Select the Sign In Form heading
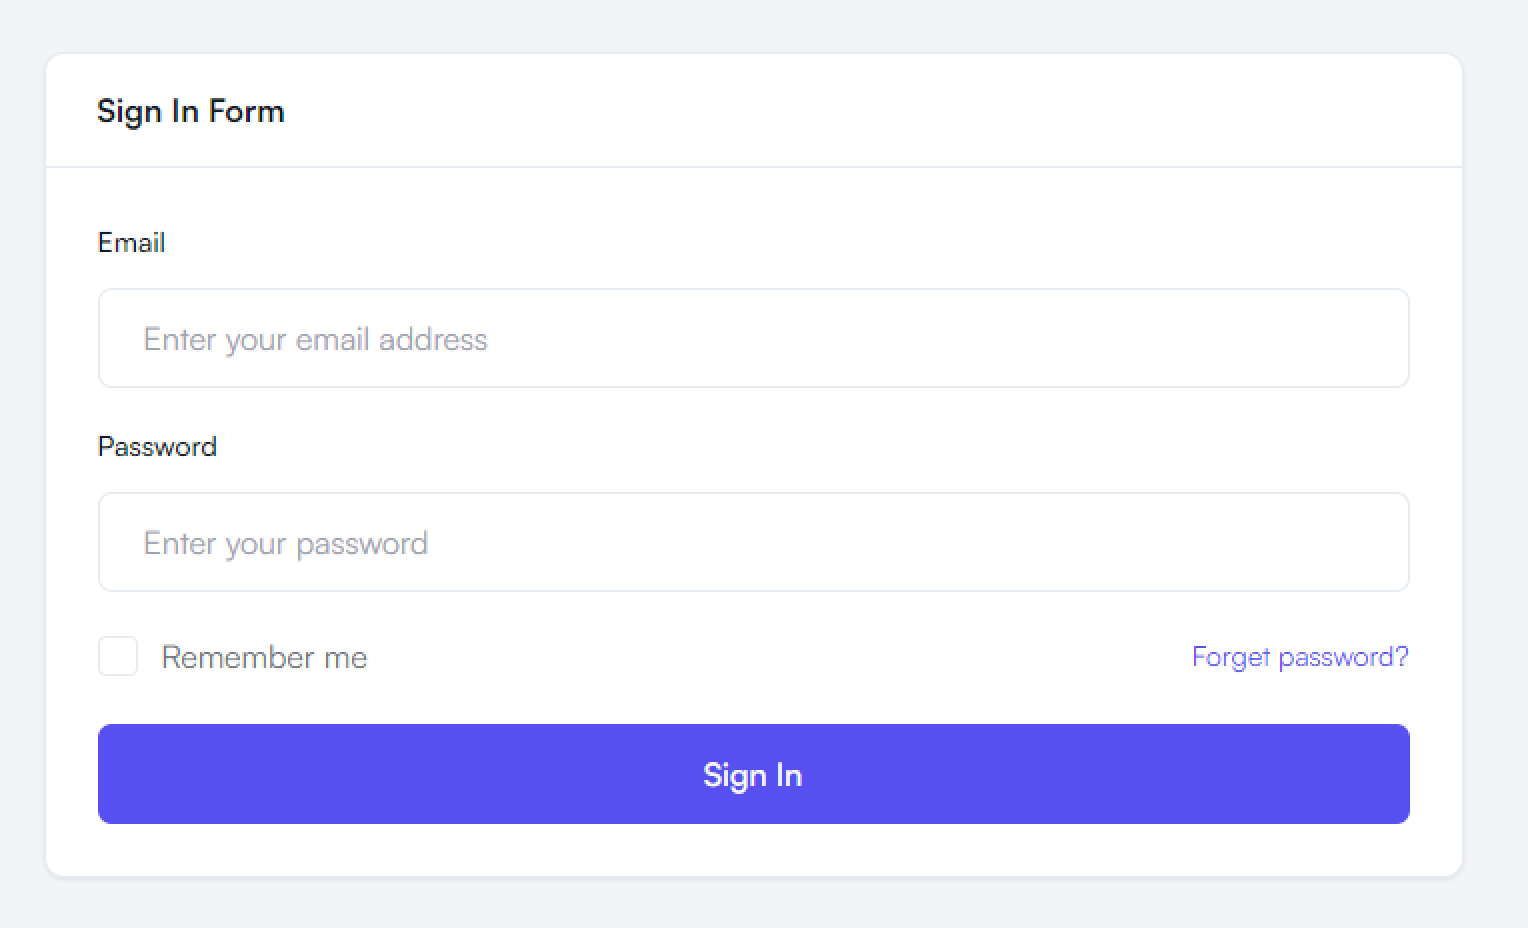Screen dimensions: 1528x928 [x=190, y=111]
